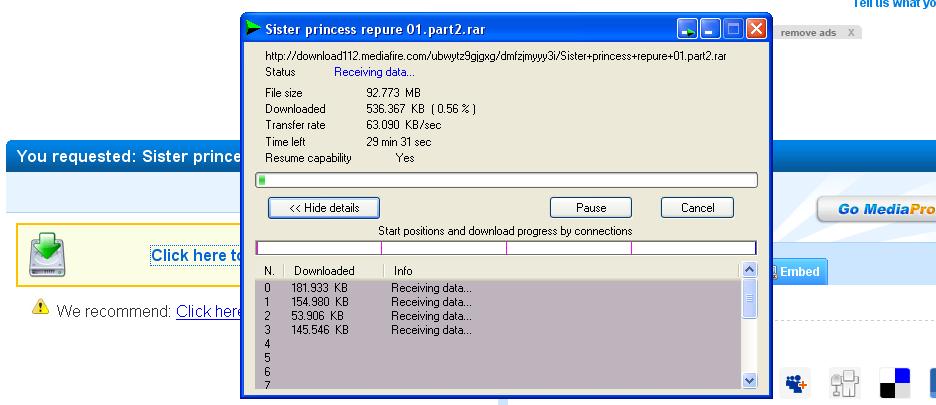This screenshot has width=936, height=405.
Task: Click the minimize-to-tray button in title bar
Action: pyautogui.click(x=688, y=28)
